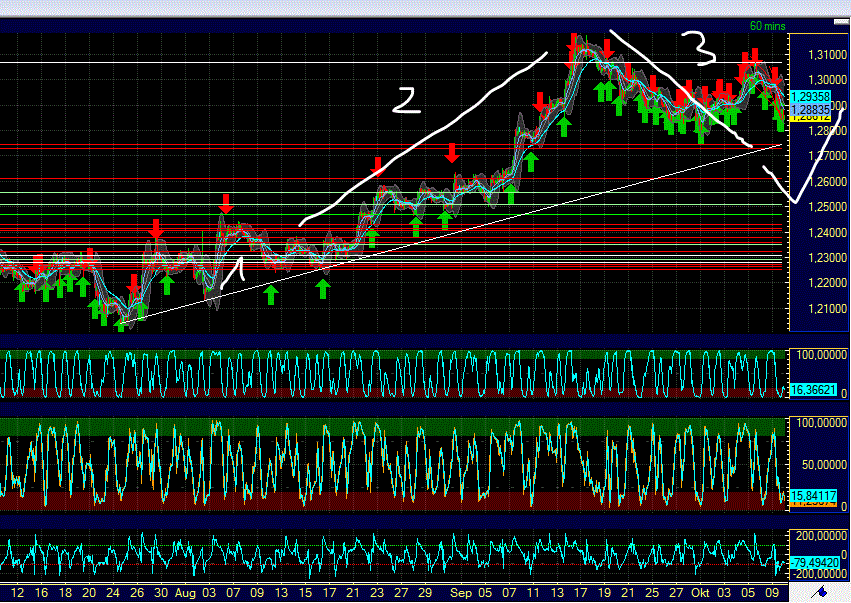The width and height of the screenshot is (851, 603).
Task: Click the red sell arrow near the Sep 13 high
Action: point(540,100)
